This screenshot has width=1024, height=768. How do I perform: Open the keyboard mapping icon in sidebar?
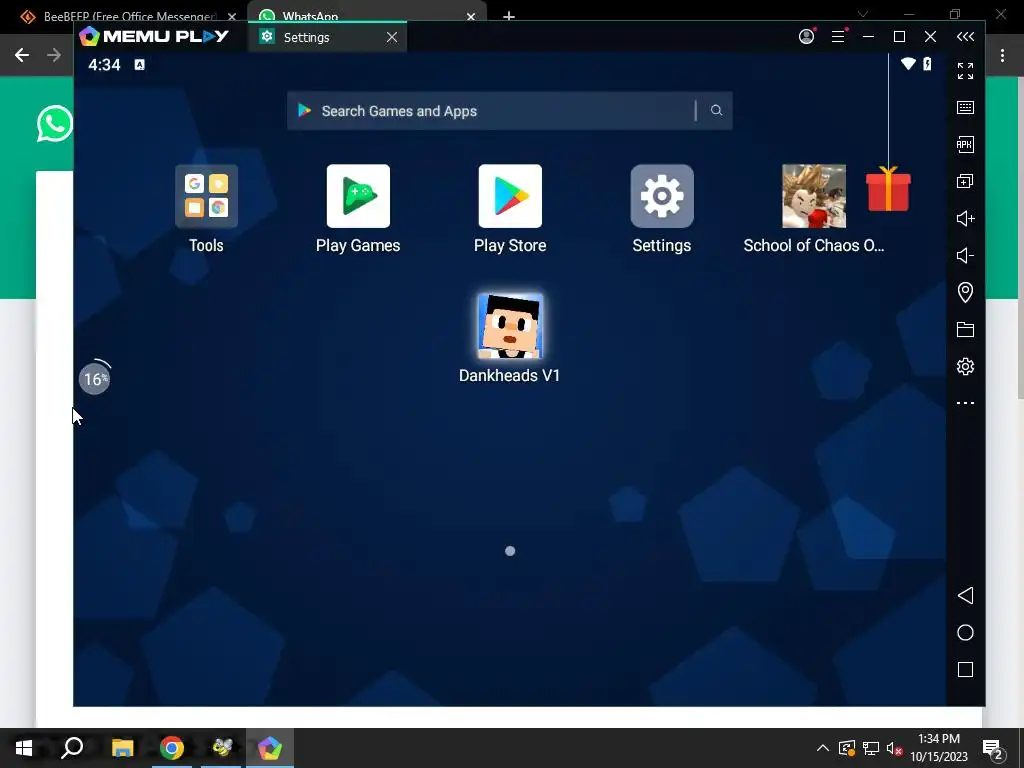click(965, 107)
